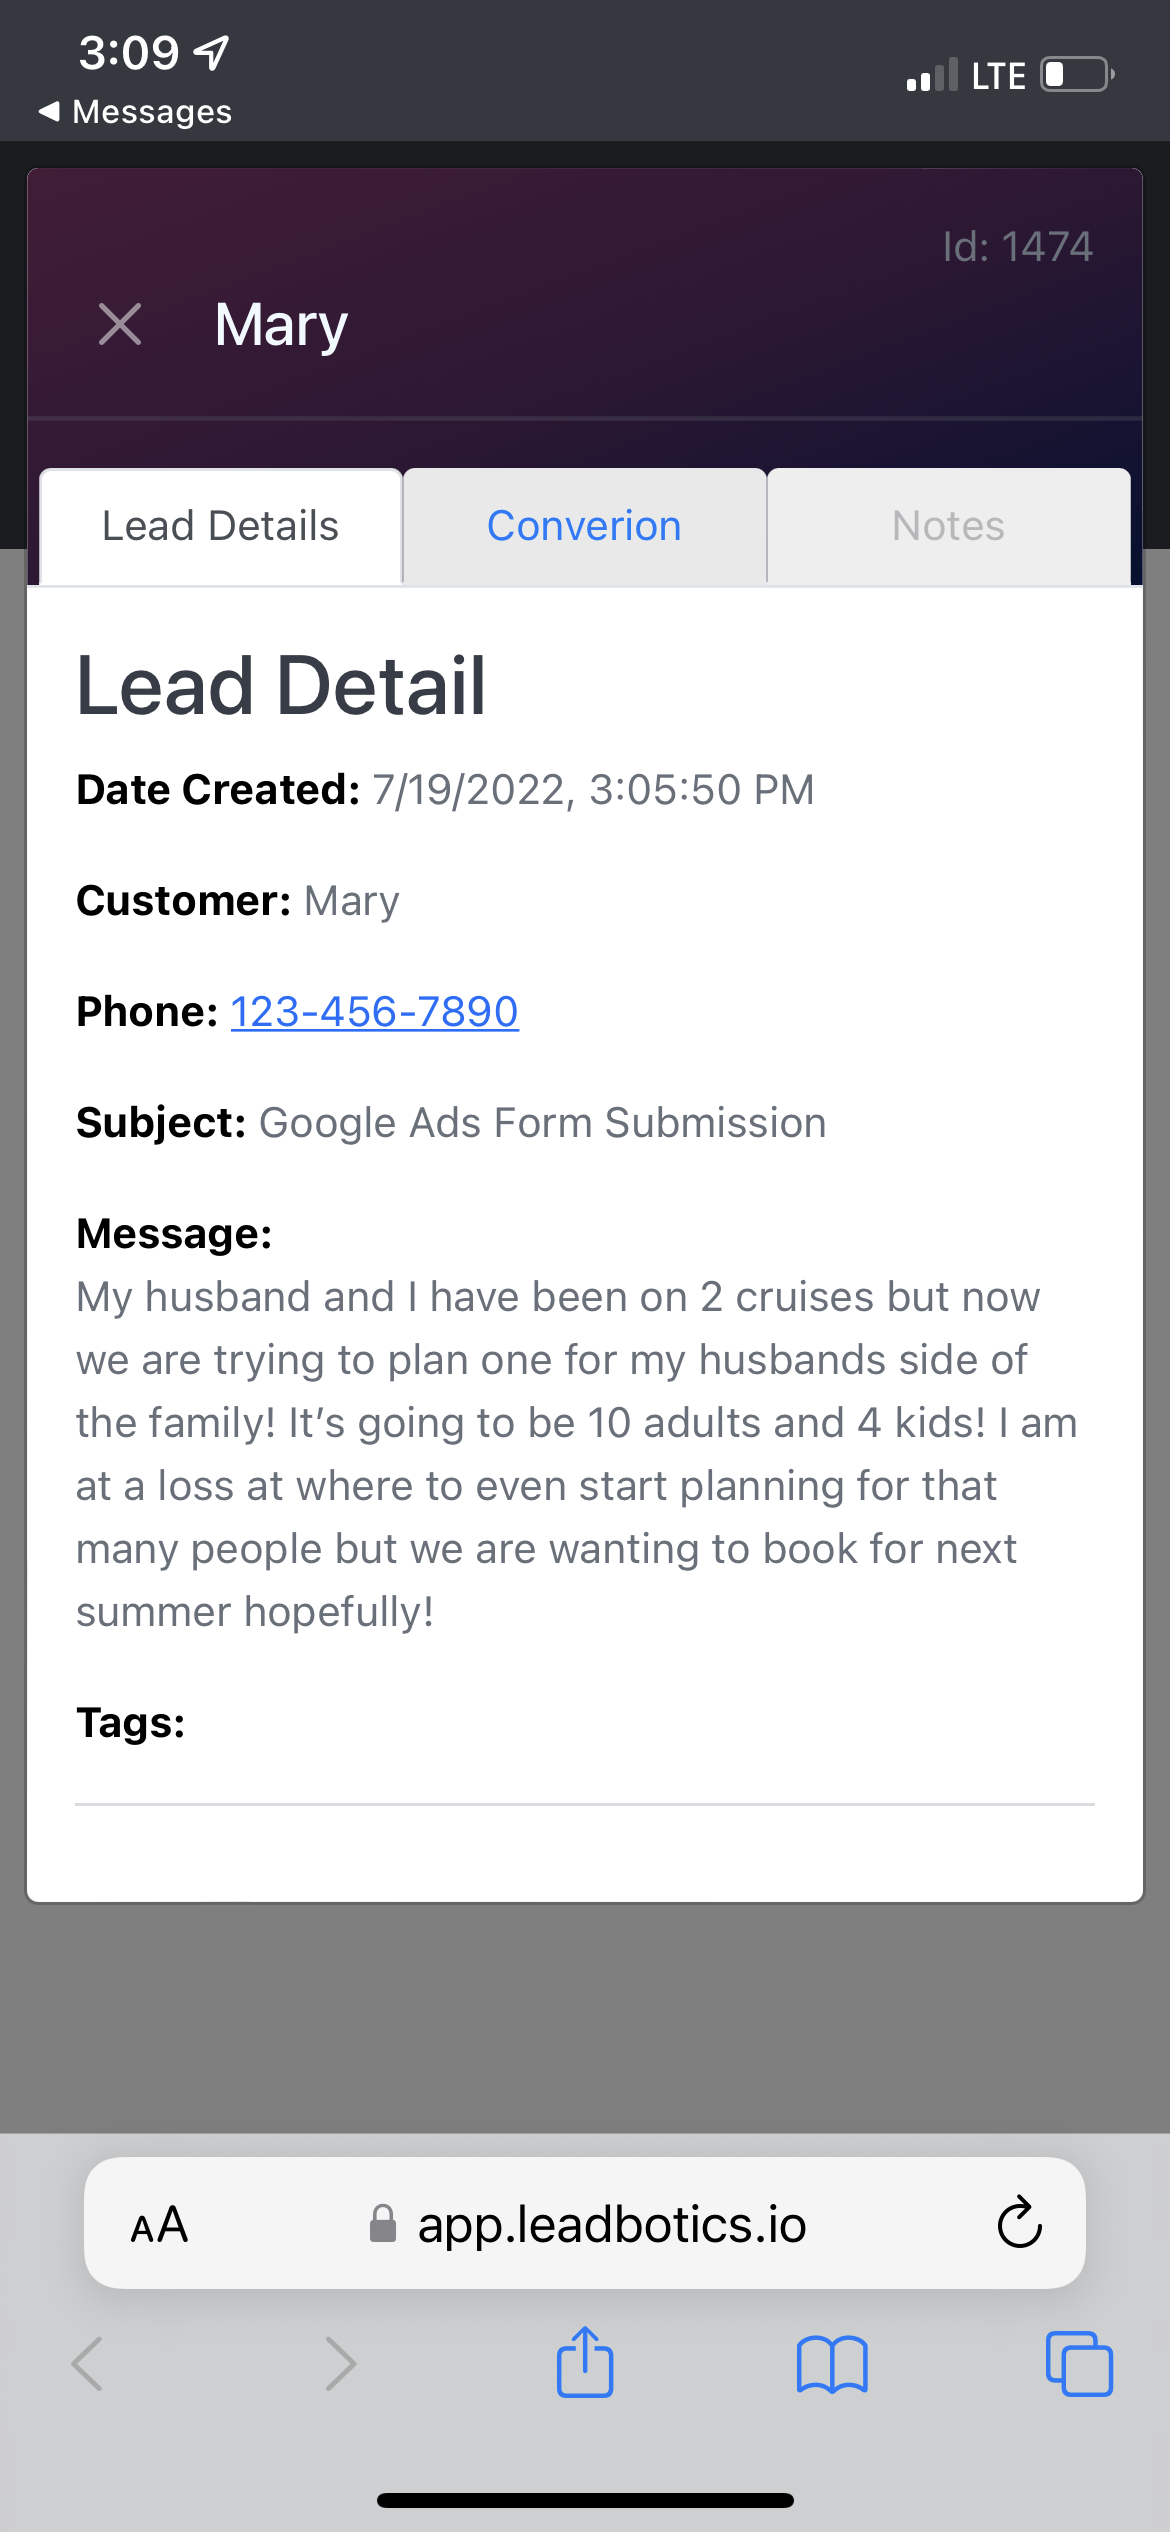Return to Messages app via back link
The image size is (1170, 2532).
136,111
